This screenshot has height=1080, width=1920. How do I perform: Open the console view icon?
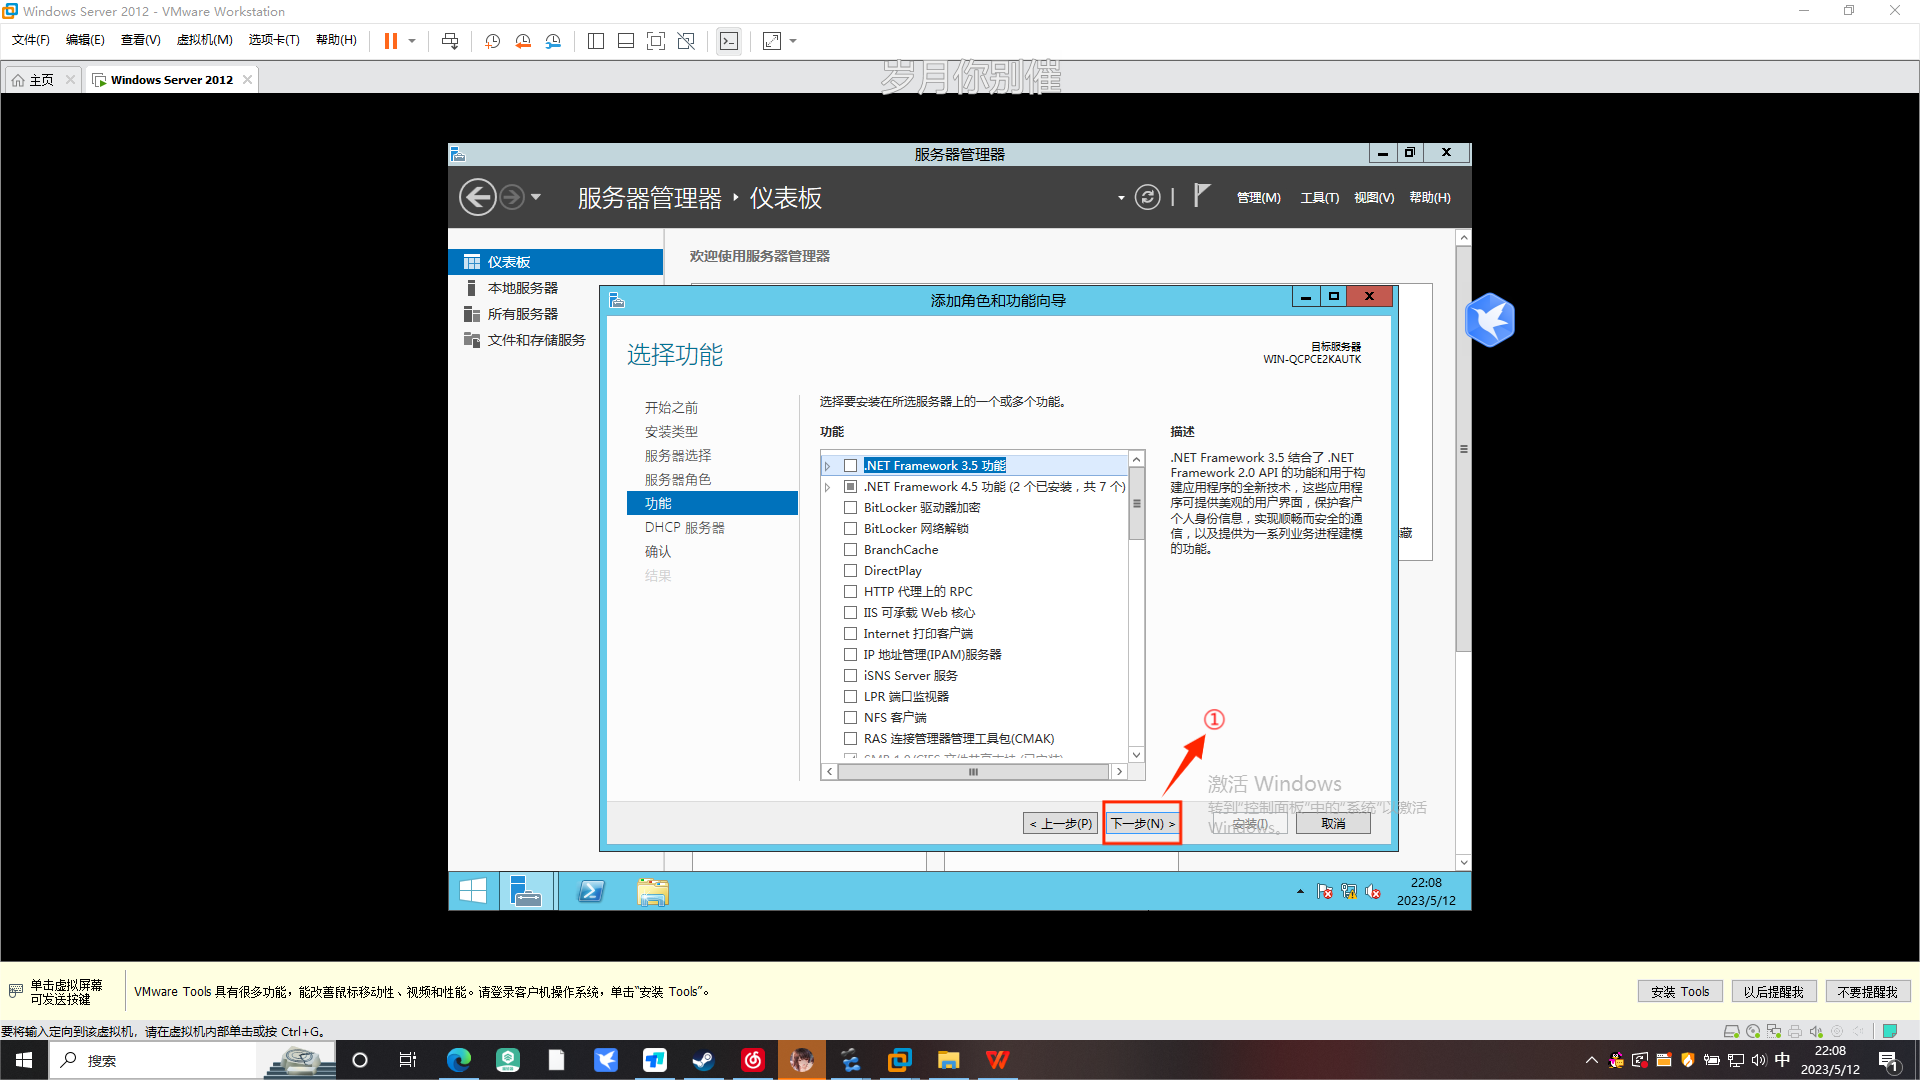(729, 41)
